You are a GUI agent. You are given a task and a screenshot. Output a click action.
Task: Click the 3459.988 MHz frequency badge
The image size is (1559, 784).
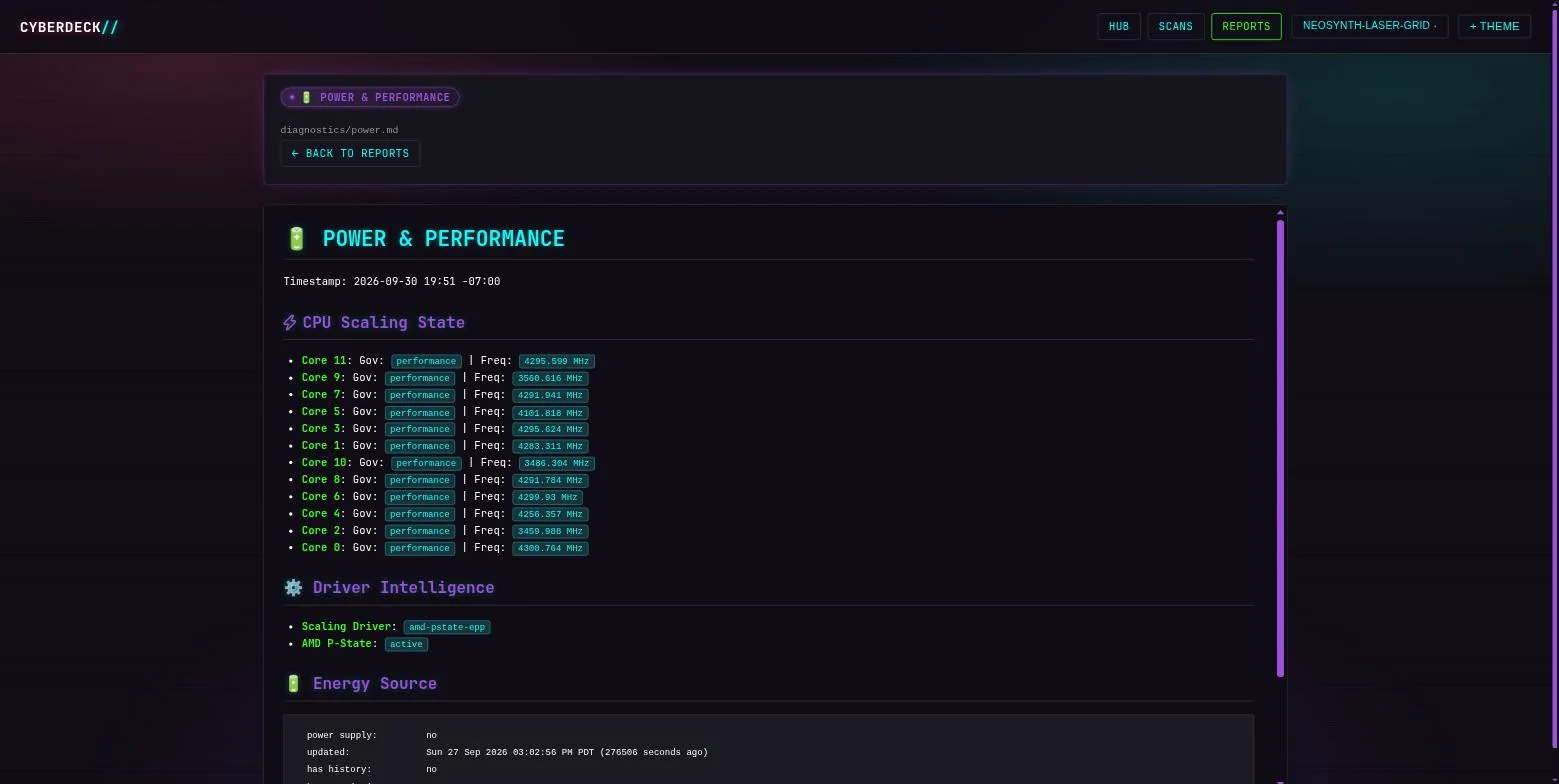coord(550,531)
